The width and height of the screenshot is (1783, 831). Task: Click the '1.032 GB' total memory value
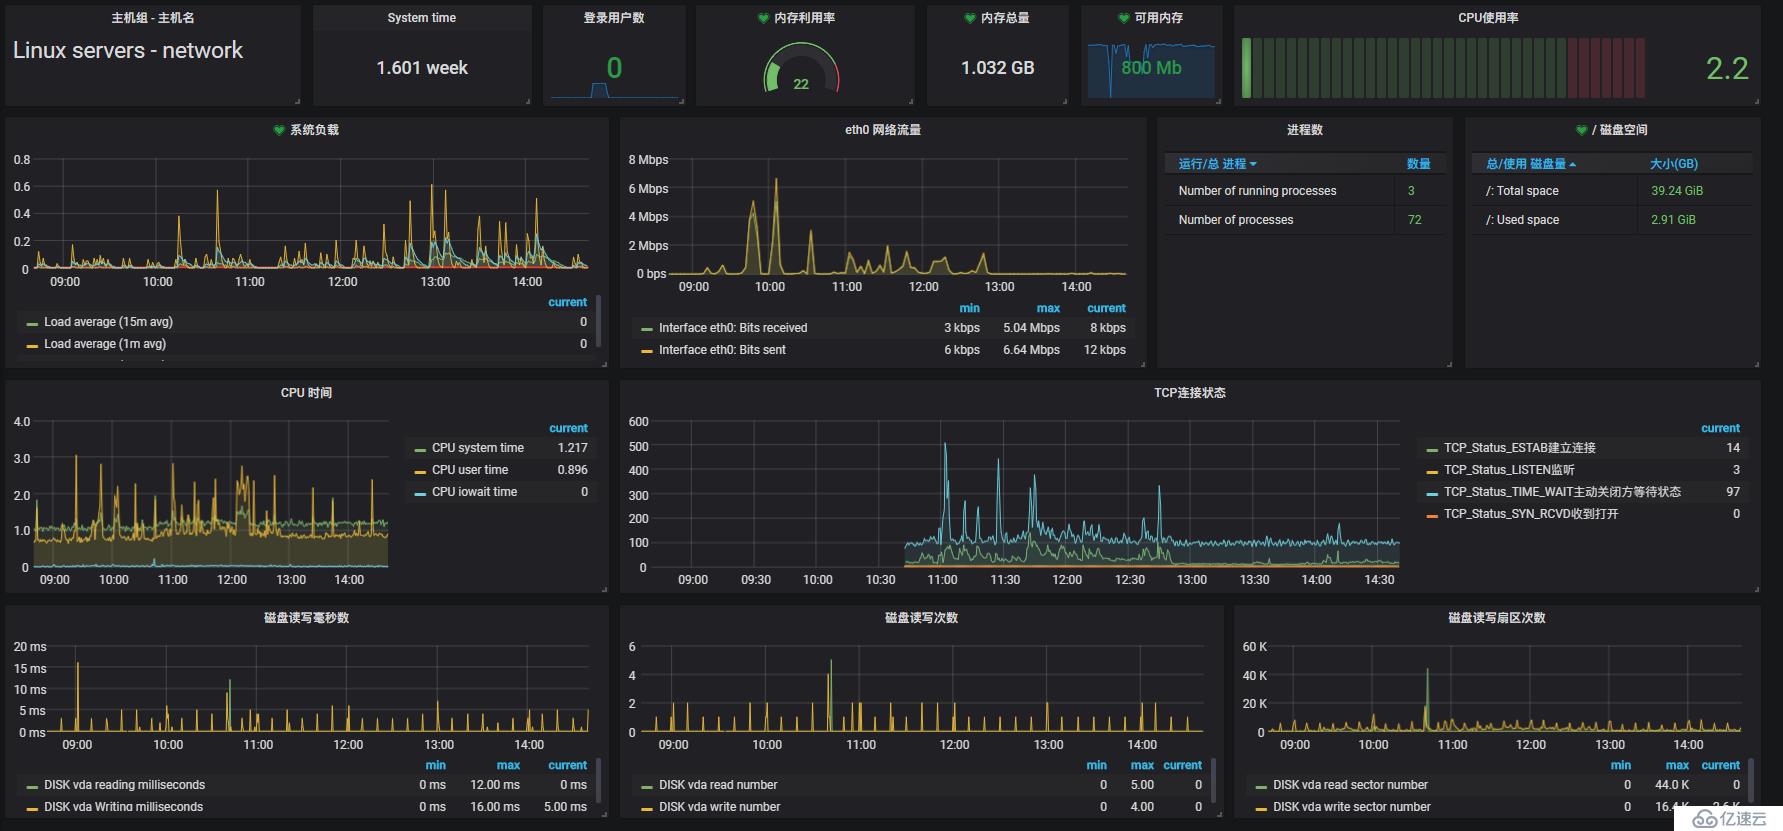pos(998,68)
